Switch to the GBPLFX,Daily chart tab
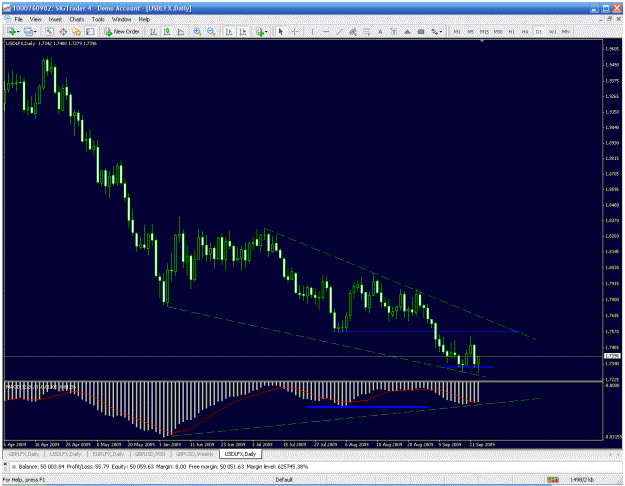 [x=24, y=454]
